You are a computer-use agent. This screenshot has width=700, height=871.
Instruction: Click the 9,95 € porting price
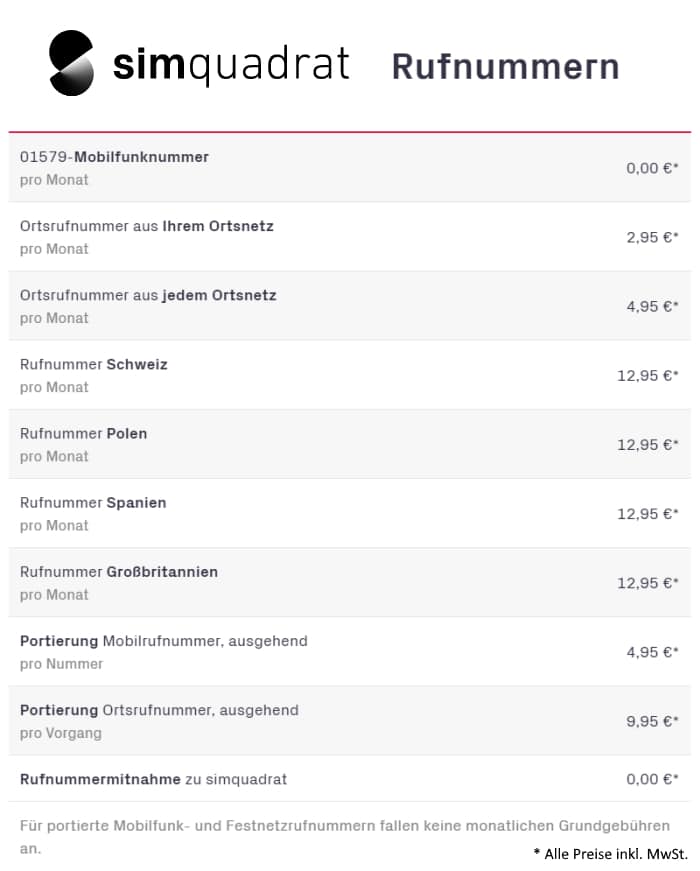coord(652,721)
